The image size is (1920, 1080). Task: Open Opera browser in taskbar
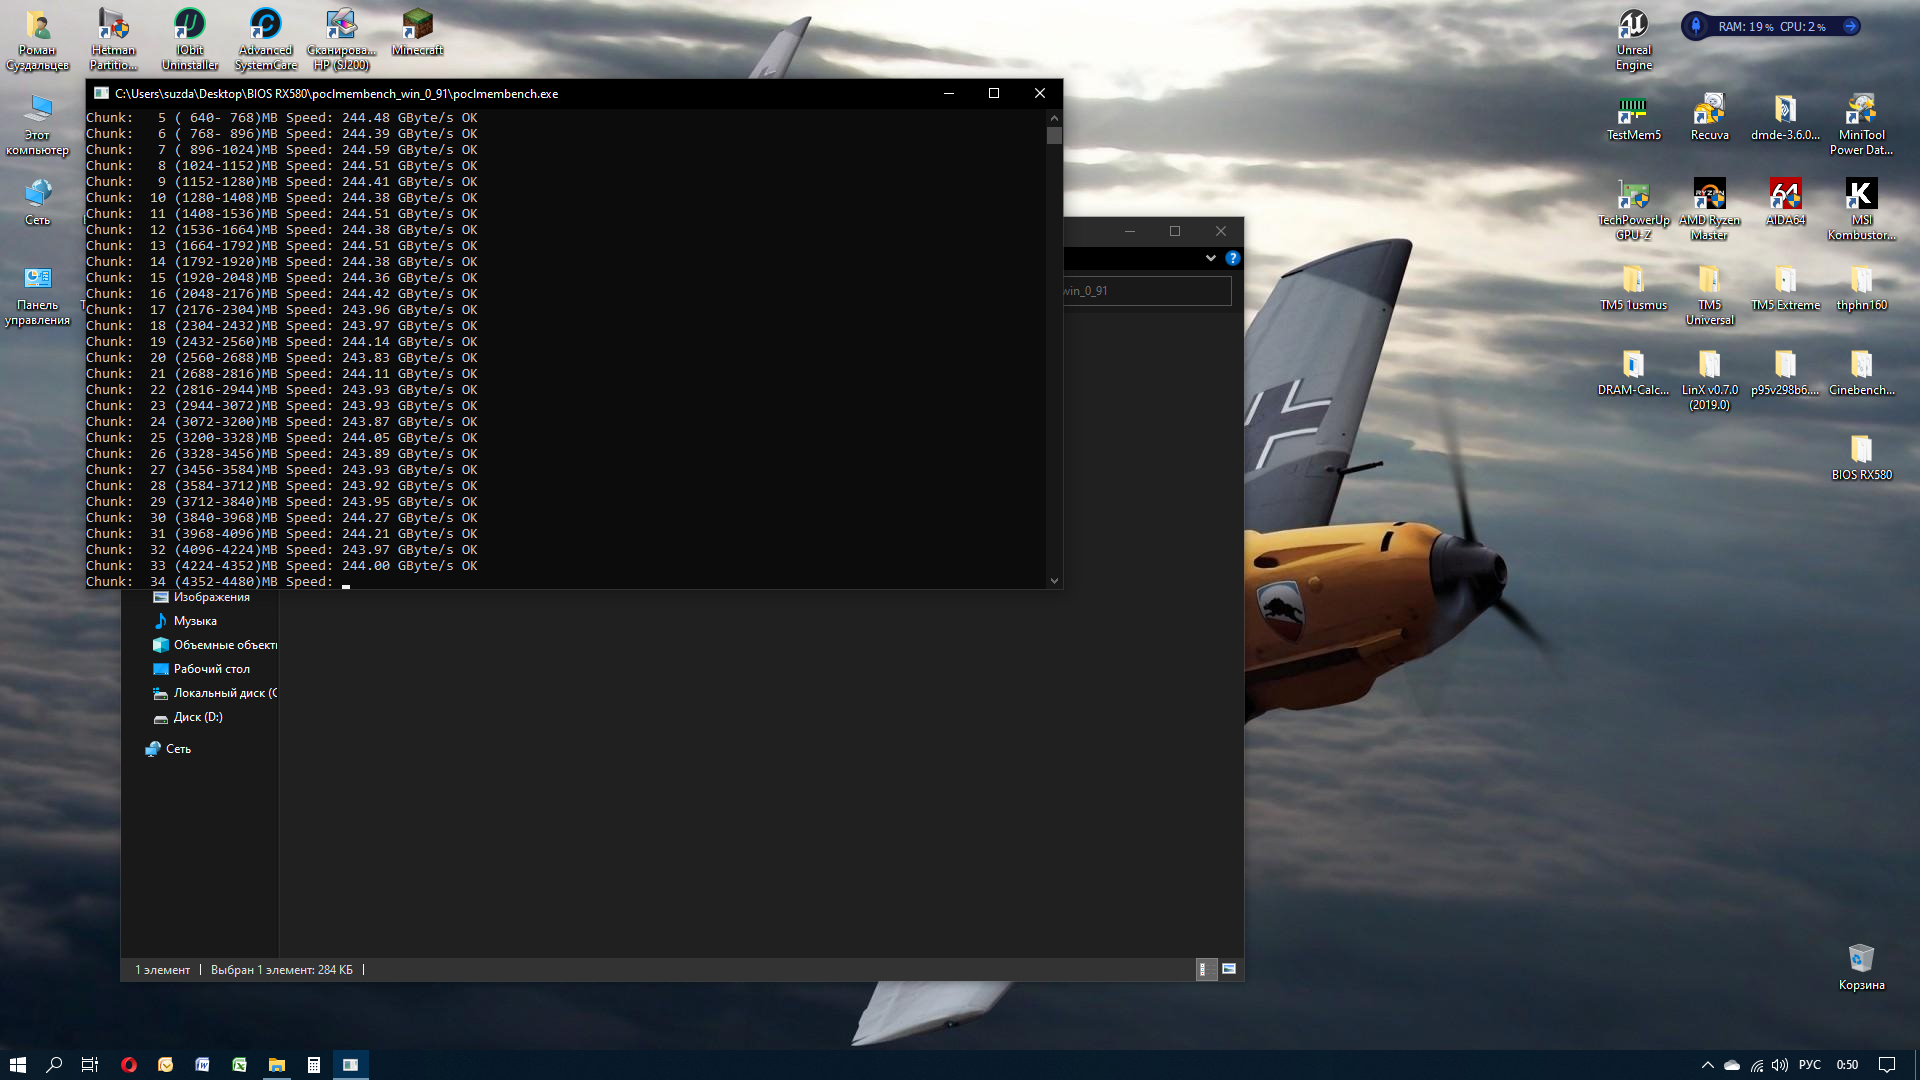[x=128, y=1065]
